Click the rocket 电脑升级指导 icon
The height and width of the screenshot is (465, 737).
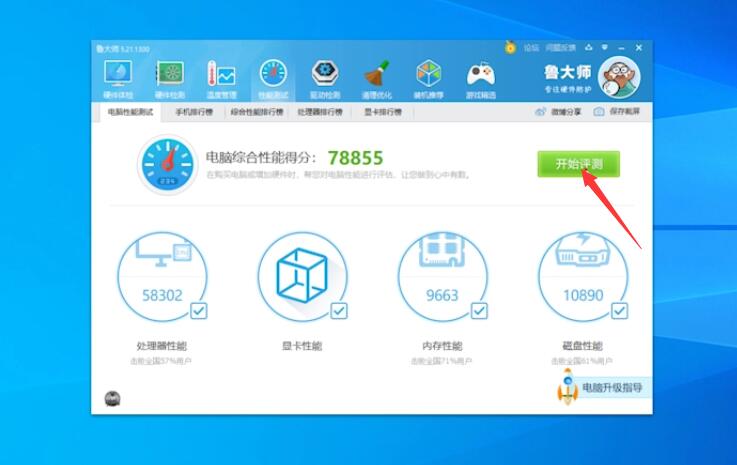click(x=568, y=387)
